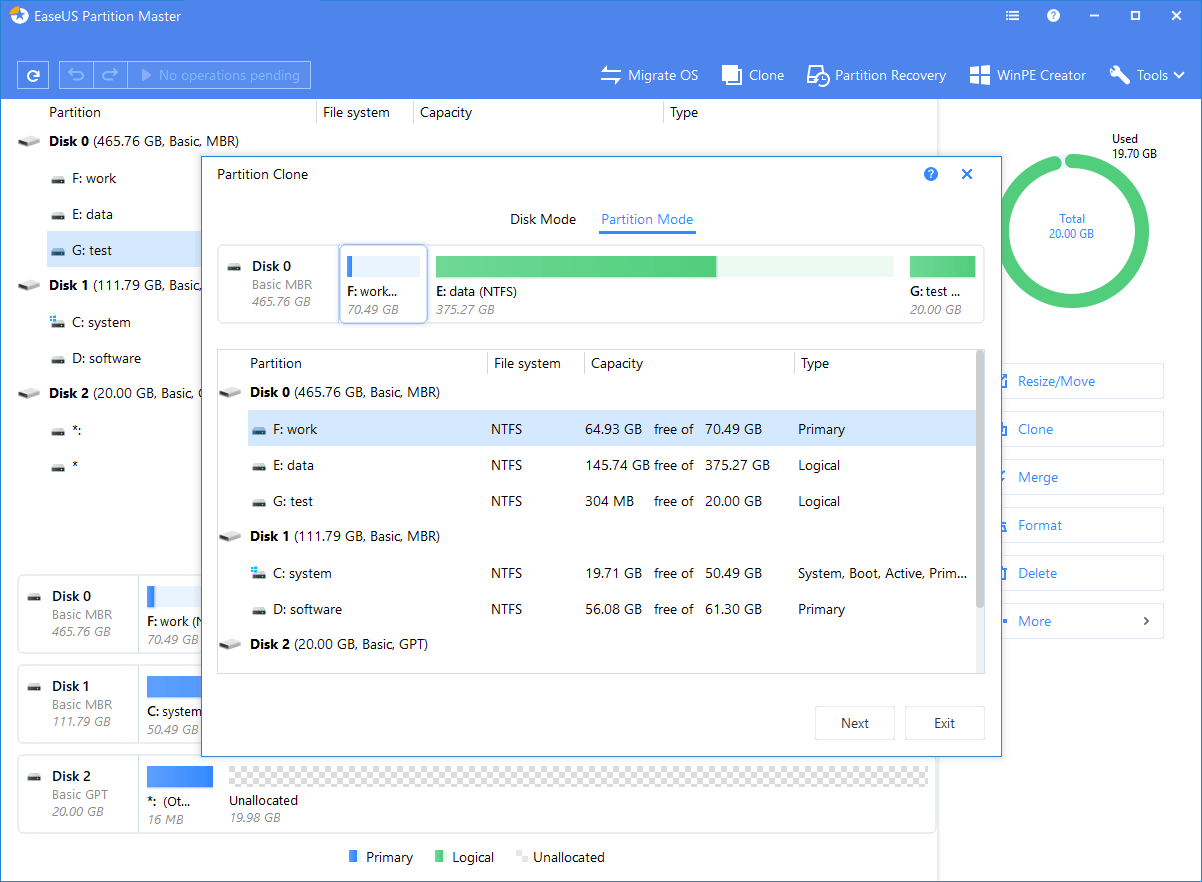The height and width of the screenshot is (882, 1202).
Task: Click the Exit button
Action: pos(944,722)
